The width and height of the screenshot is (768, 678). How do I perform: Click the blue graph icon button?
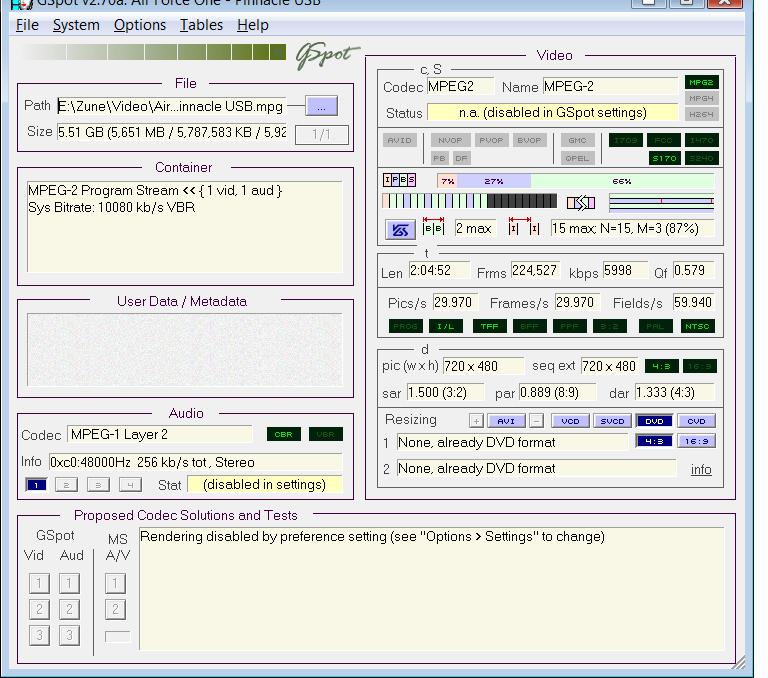401,229
